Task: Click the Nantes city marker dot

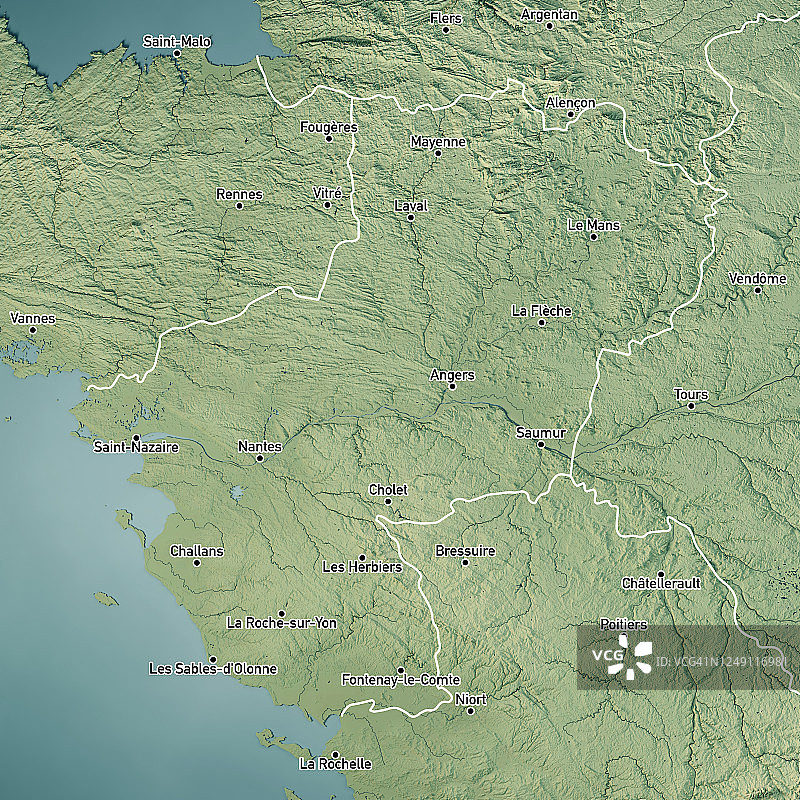Action: (260, 459)
